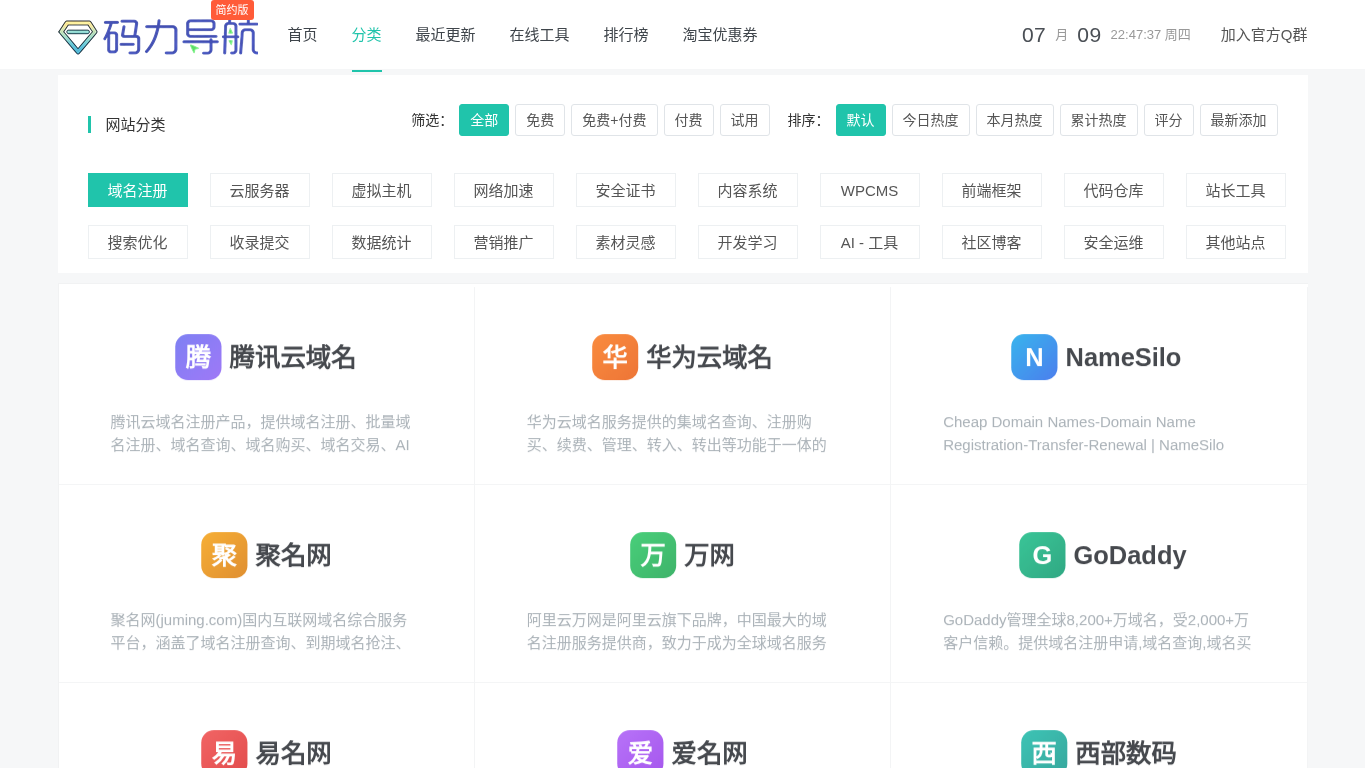This screenshot has height=768, width=1365.
Task: Click the 华为云域名 orange icon
Action: (615, 357)
